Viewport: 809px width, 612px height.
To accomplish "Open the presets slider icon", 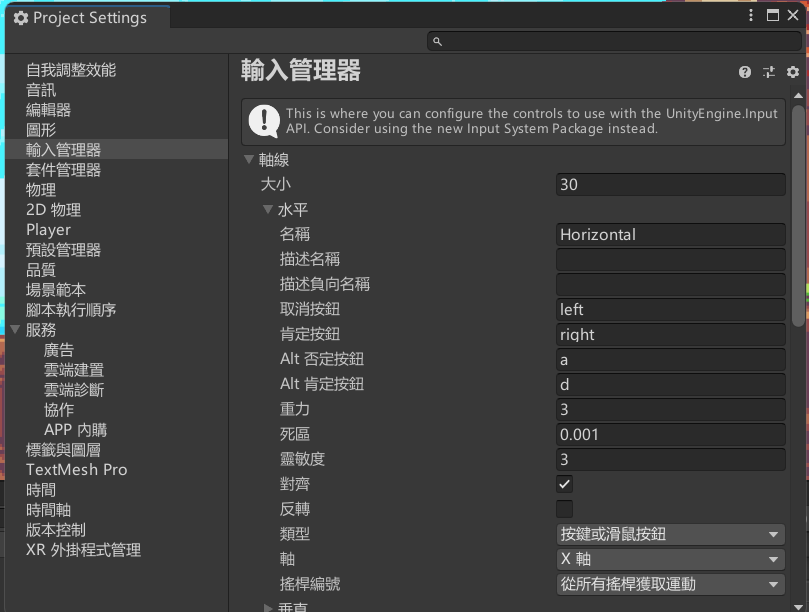I will pos(769,72).
